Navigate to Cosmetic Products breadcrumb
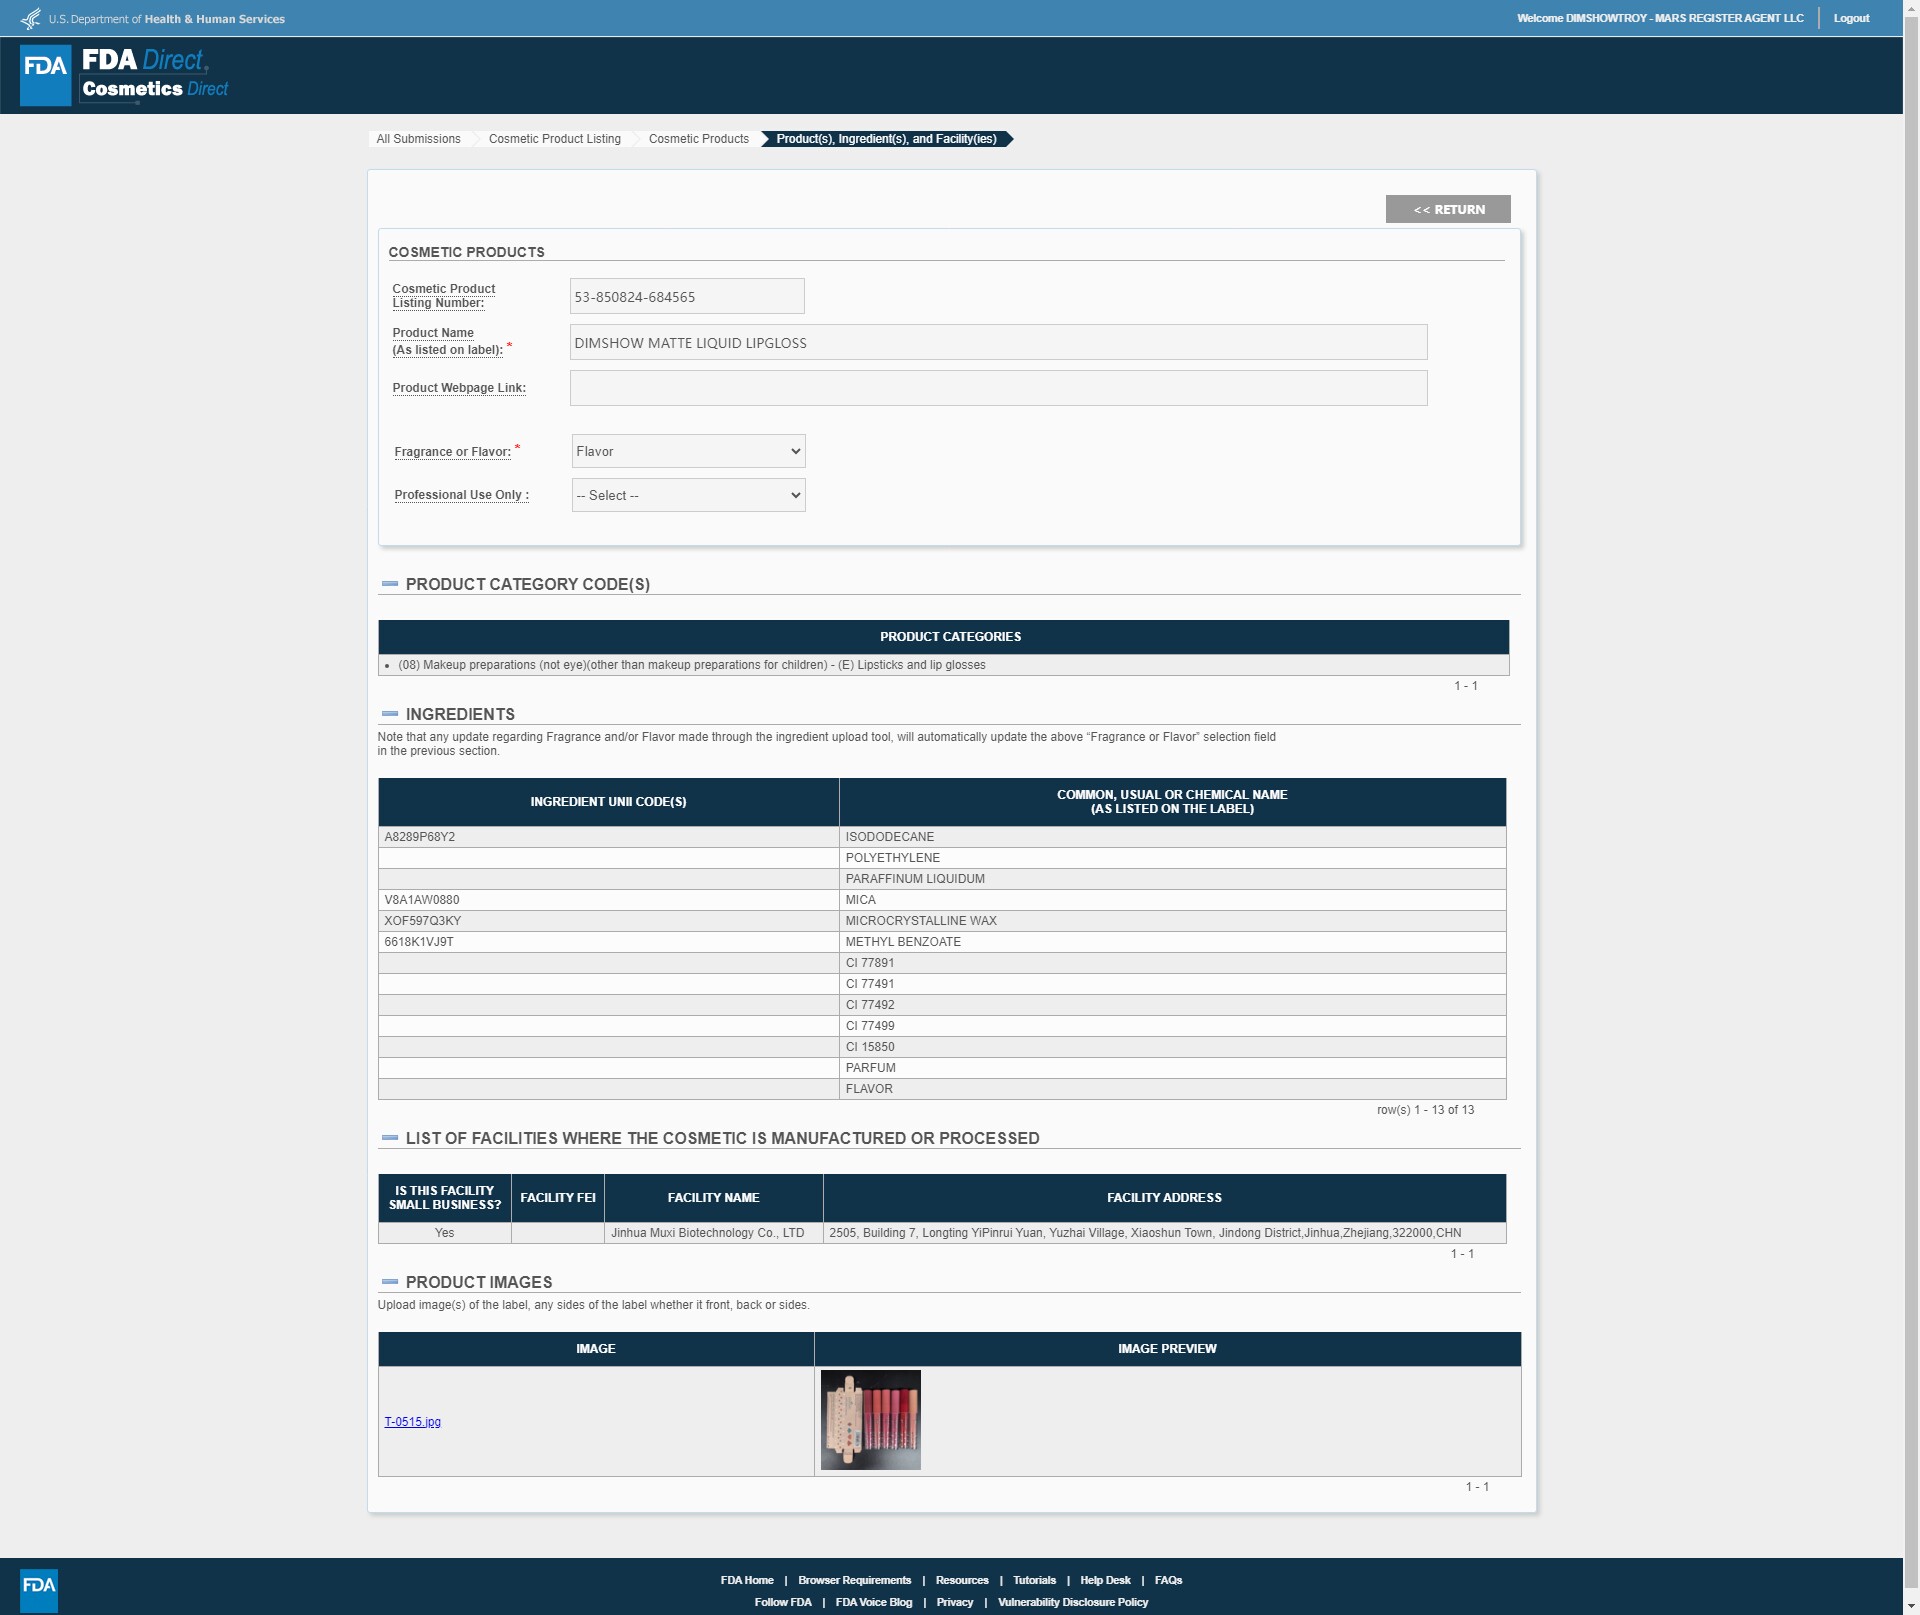This screenshot has width=1920, height=1615. 698,139
